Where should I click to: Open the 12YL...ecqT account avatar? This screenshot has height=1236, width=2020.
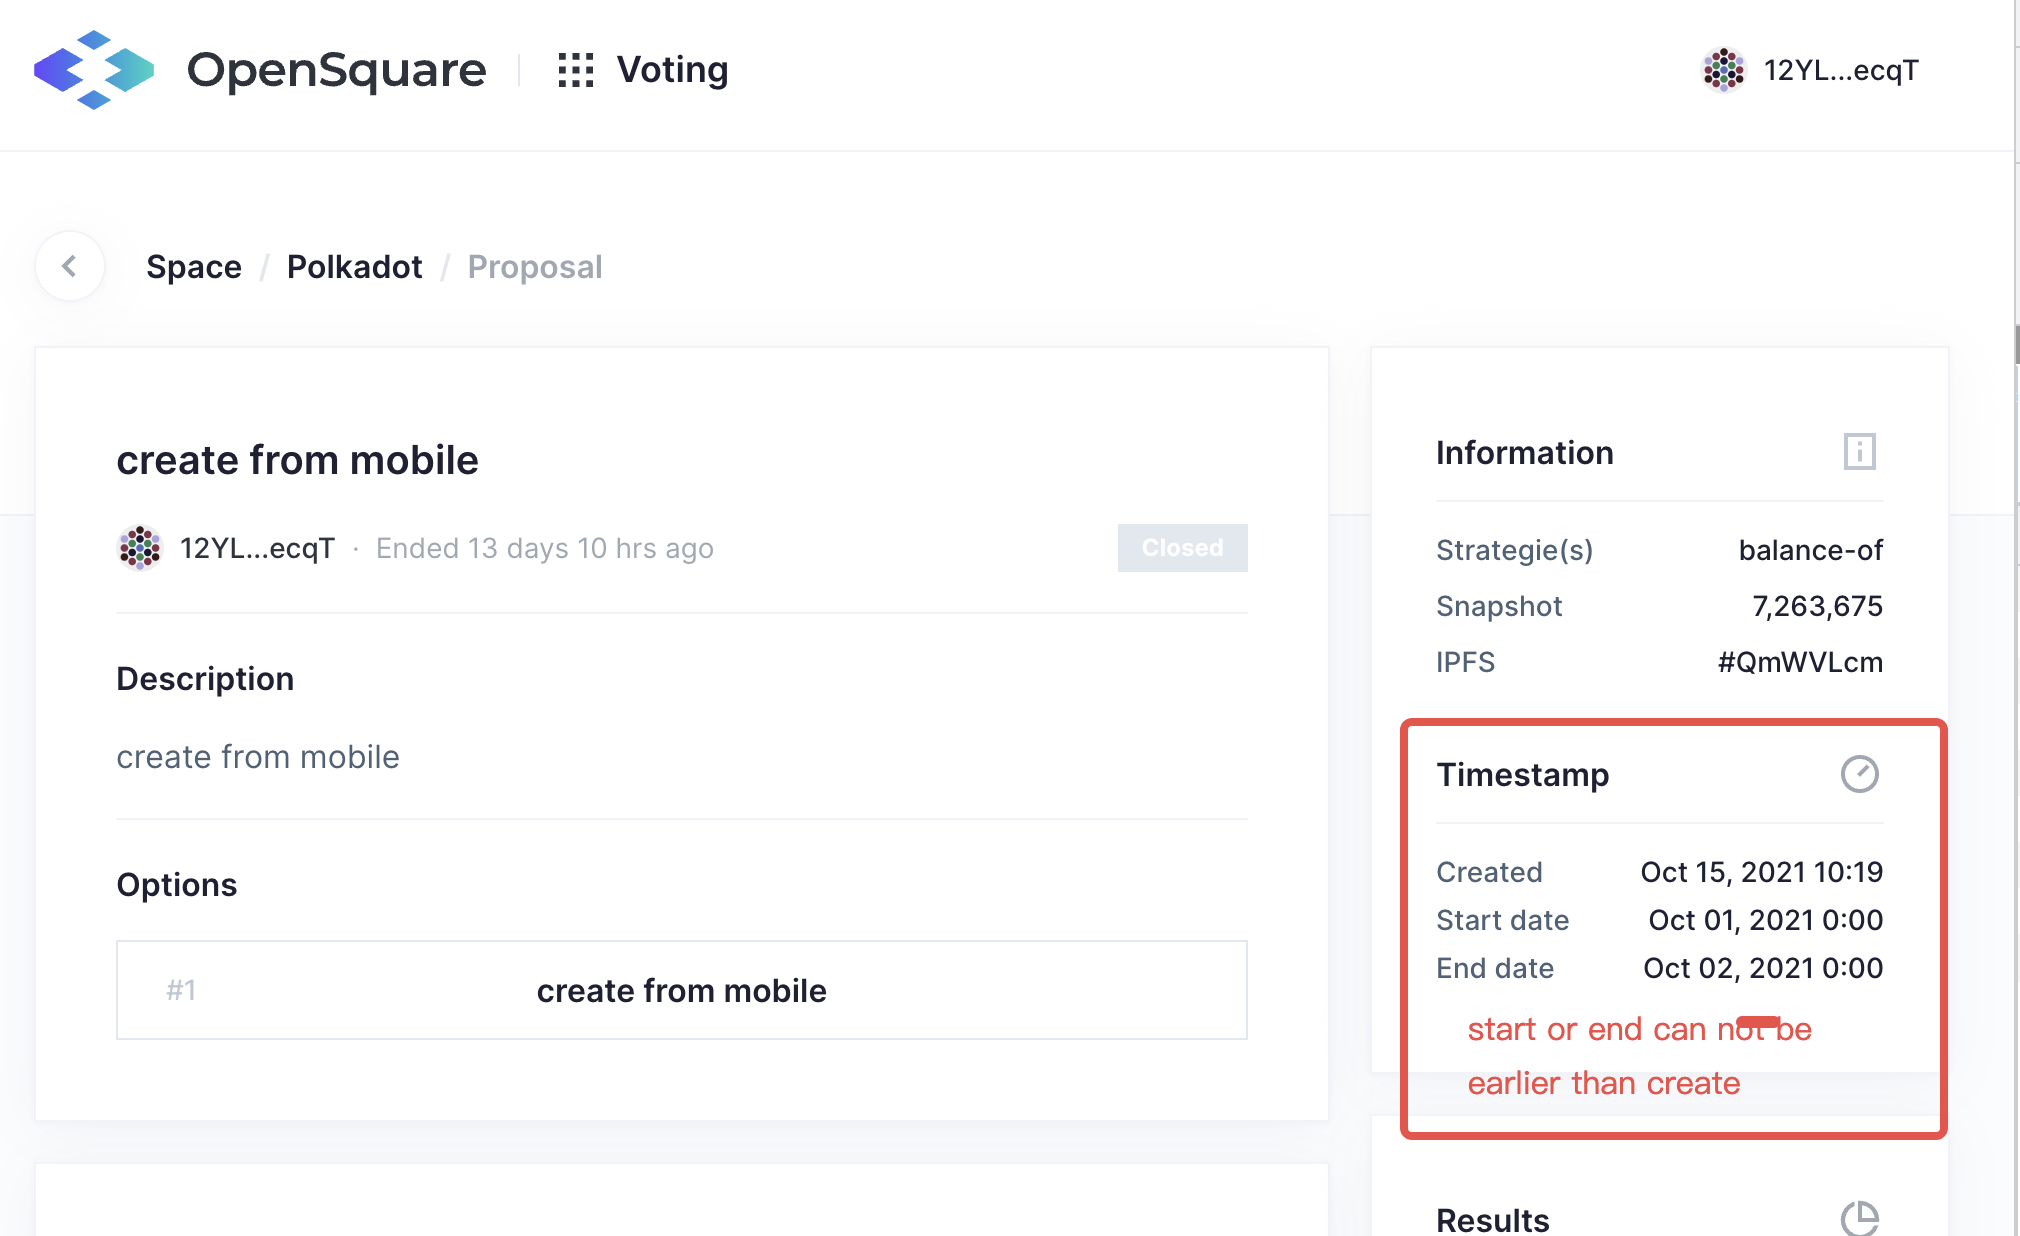tap(1722, 70)
